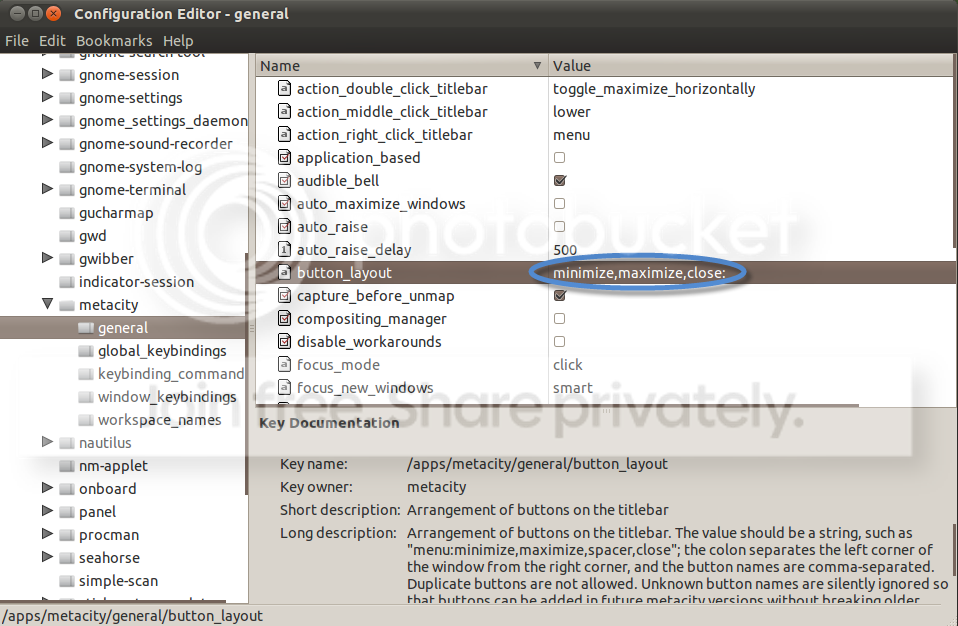The width and height of the screenshot is (958, 626).
Task: Select the global_keybindings tree item
Action: tap(162, 351)
